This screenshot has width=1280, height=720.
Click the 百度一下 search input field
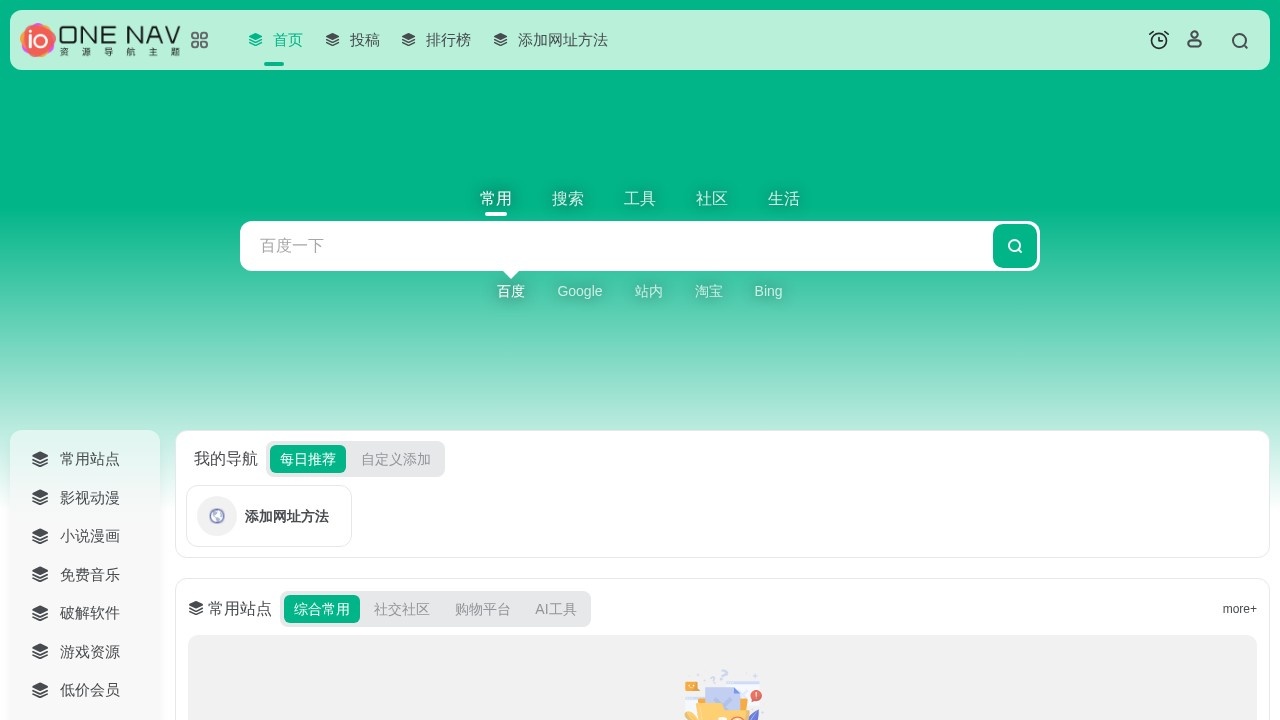pyautogui.click(x=616, y=246)
